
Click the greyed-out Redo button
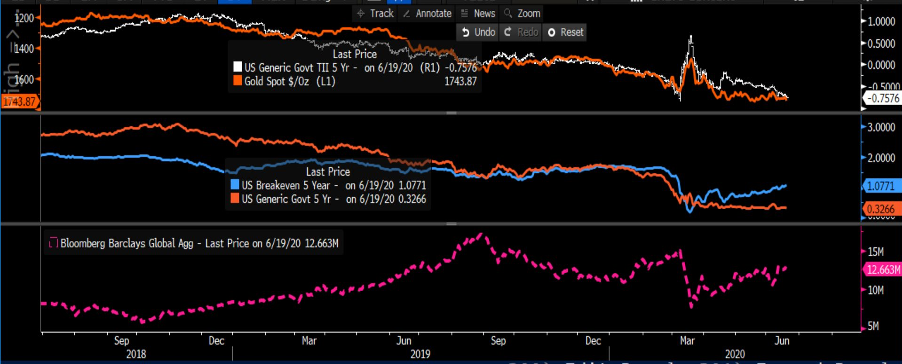[x=521, y=32]
